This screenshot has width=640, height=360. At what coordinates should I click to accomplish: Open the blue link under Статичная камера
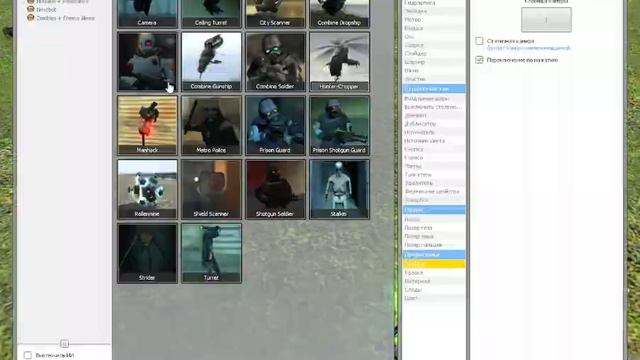point(529,48)
